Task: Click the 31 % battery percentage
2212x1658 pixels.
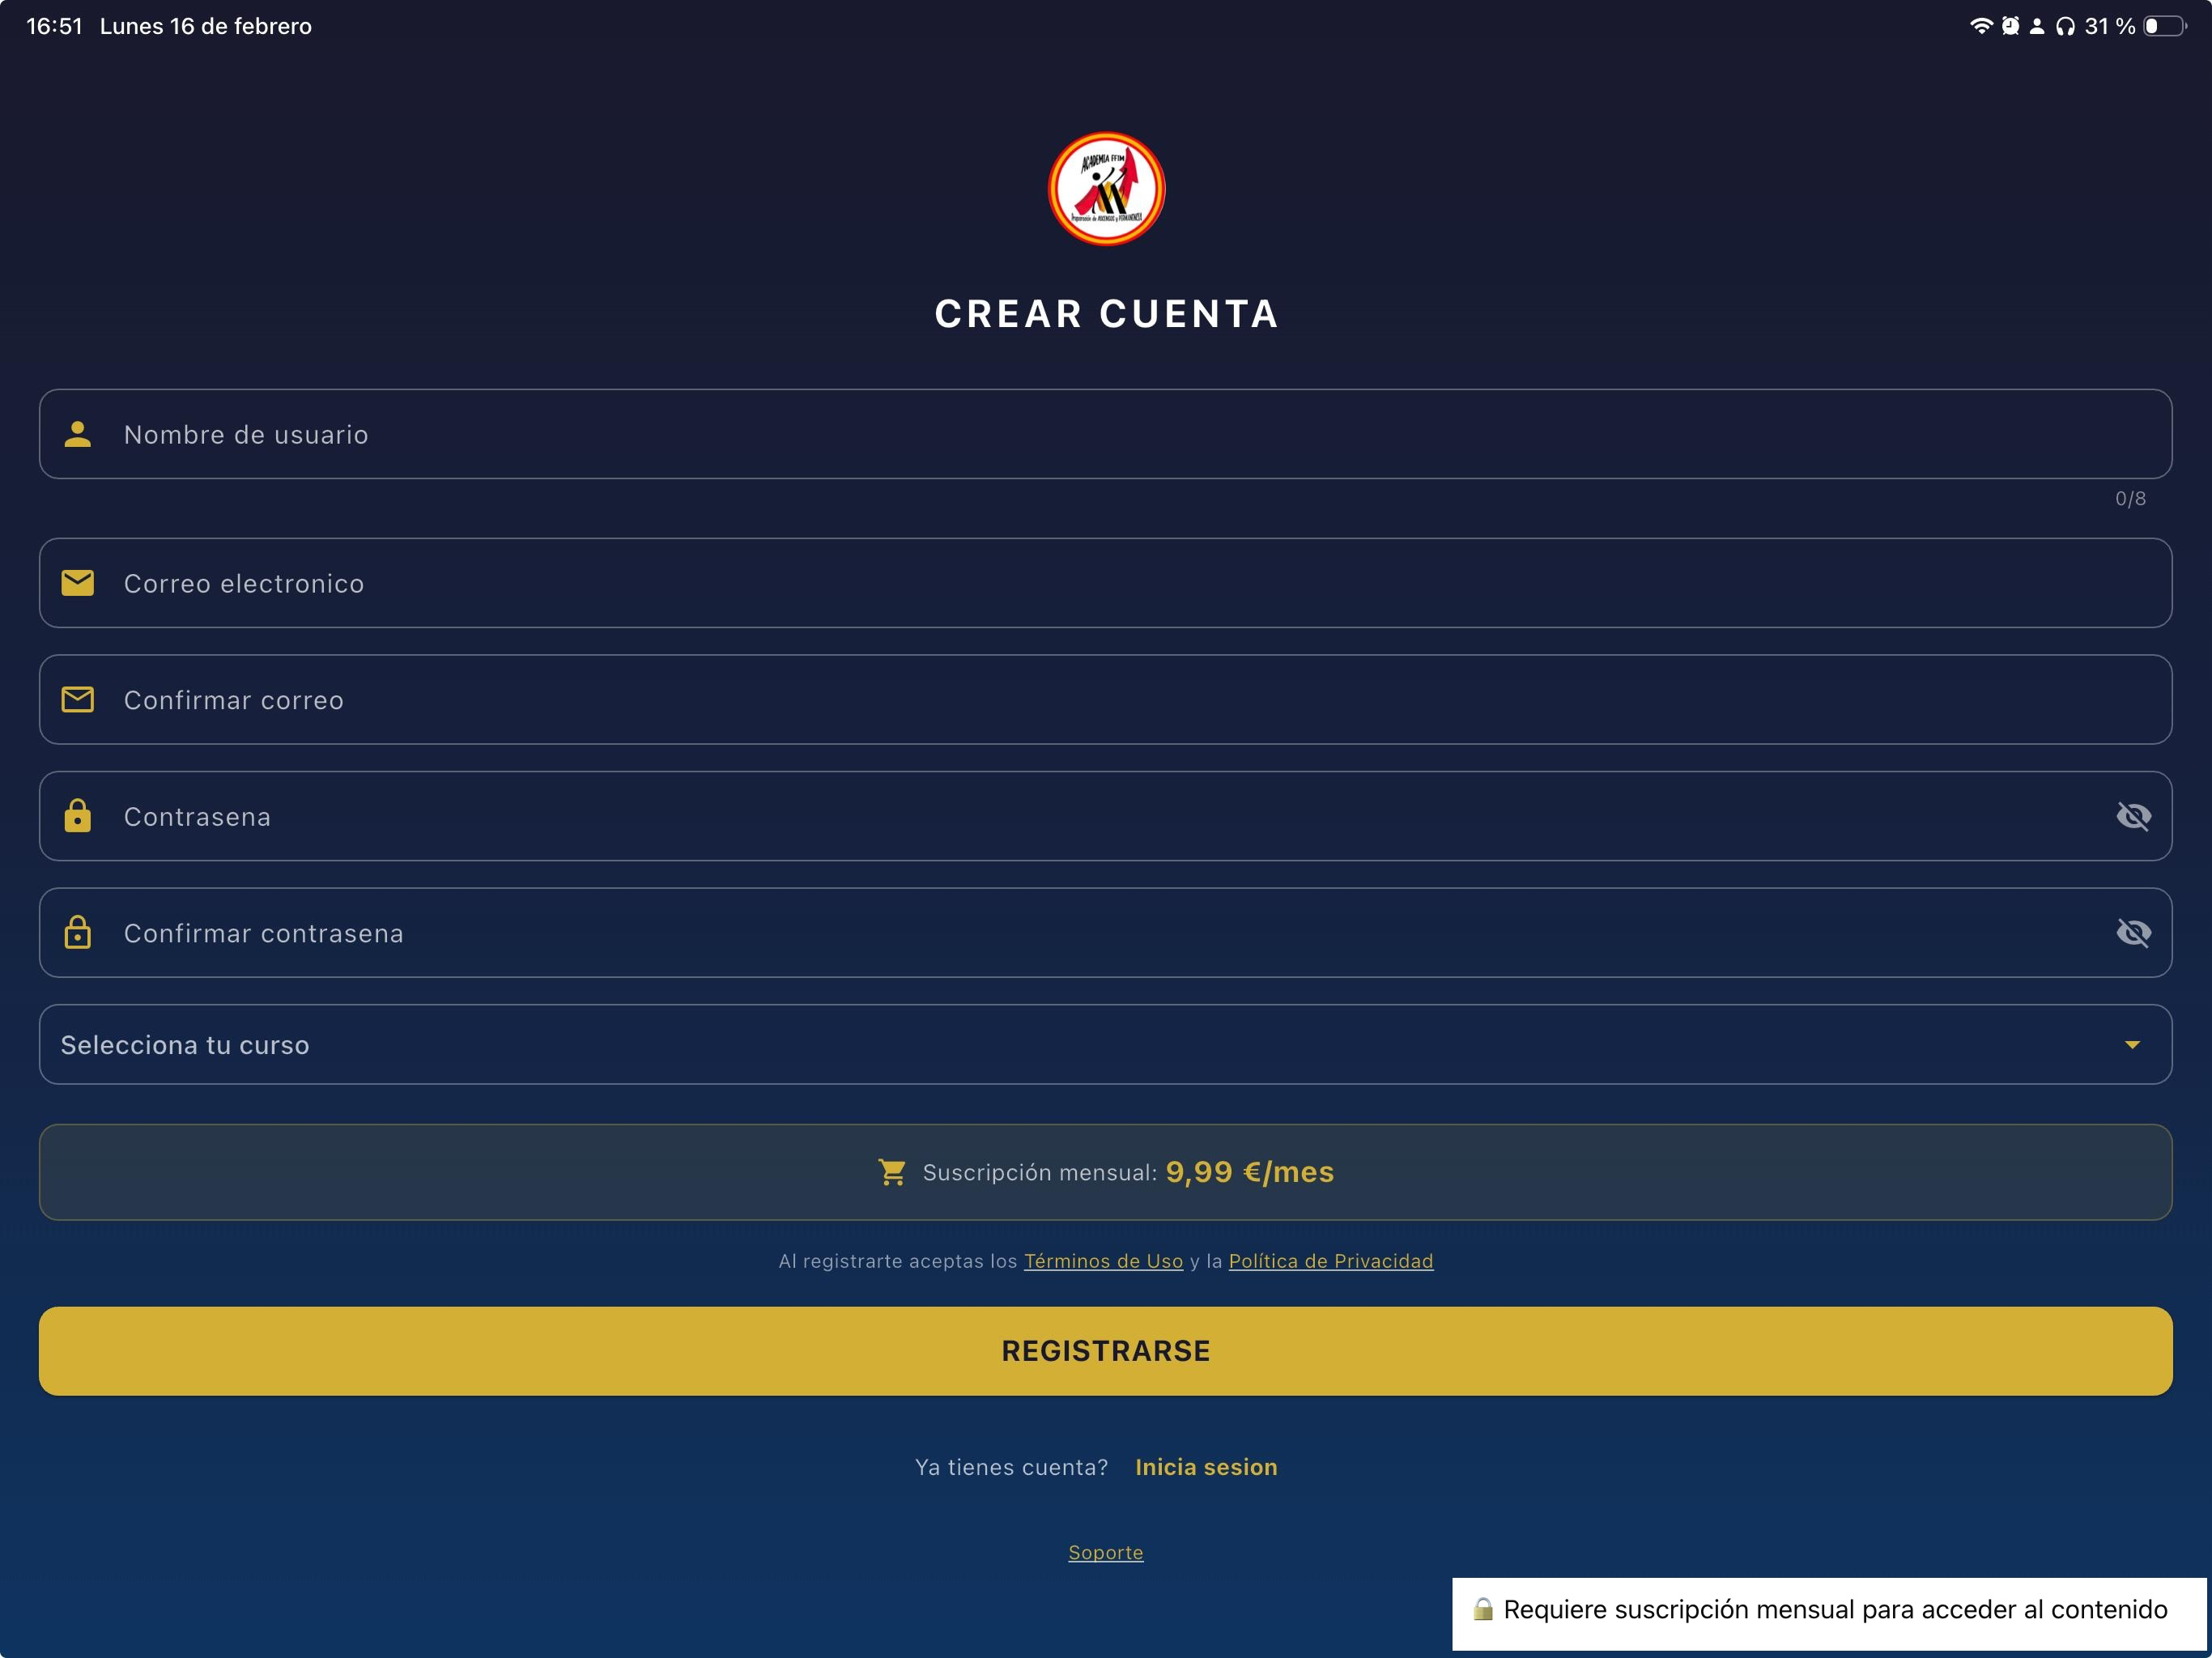Action: pyautogui.click(x=2110, y=26)
